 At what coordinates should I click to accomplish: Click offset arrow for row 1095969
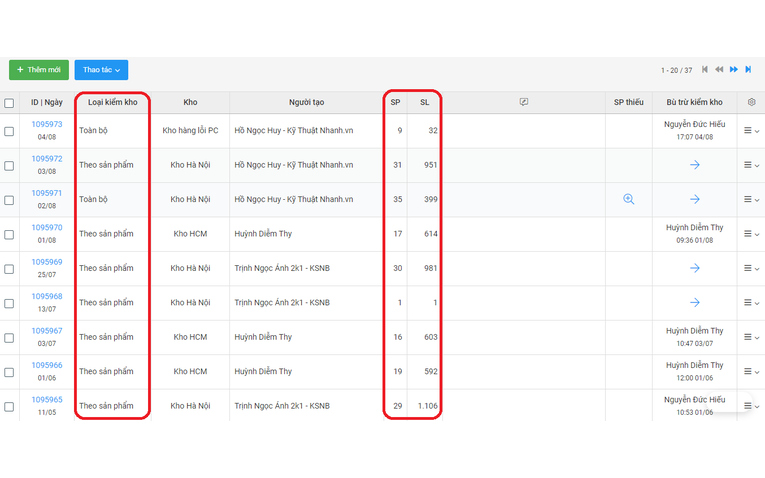click(x=695, y=268)
